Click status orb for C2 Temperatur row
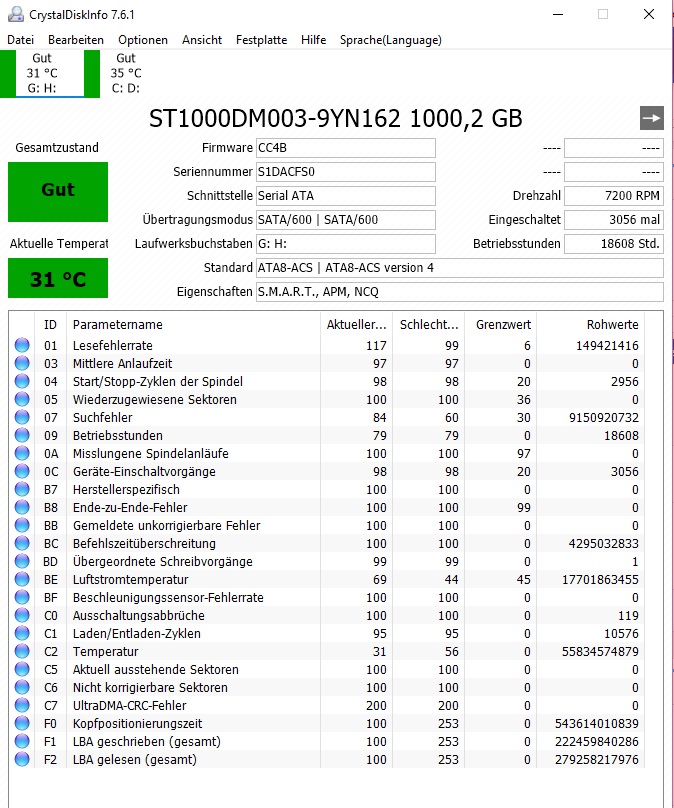This screenshot has width=674, height=808. 22,651
